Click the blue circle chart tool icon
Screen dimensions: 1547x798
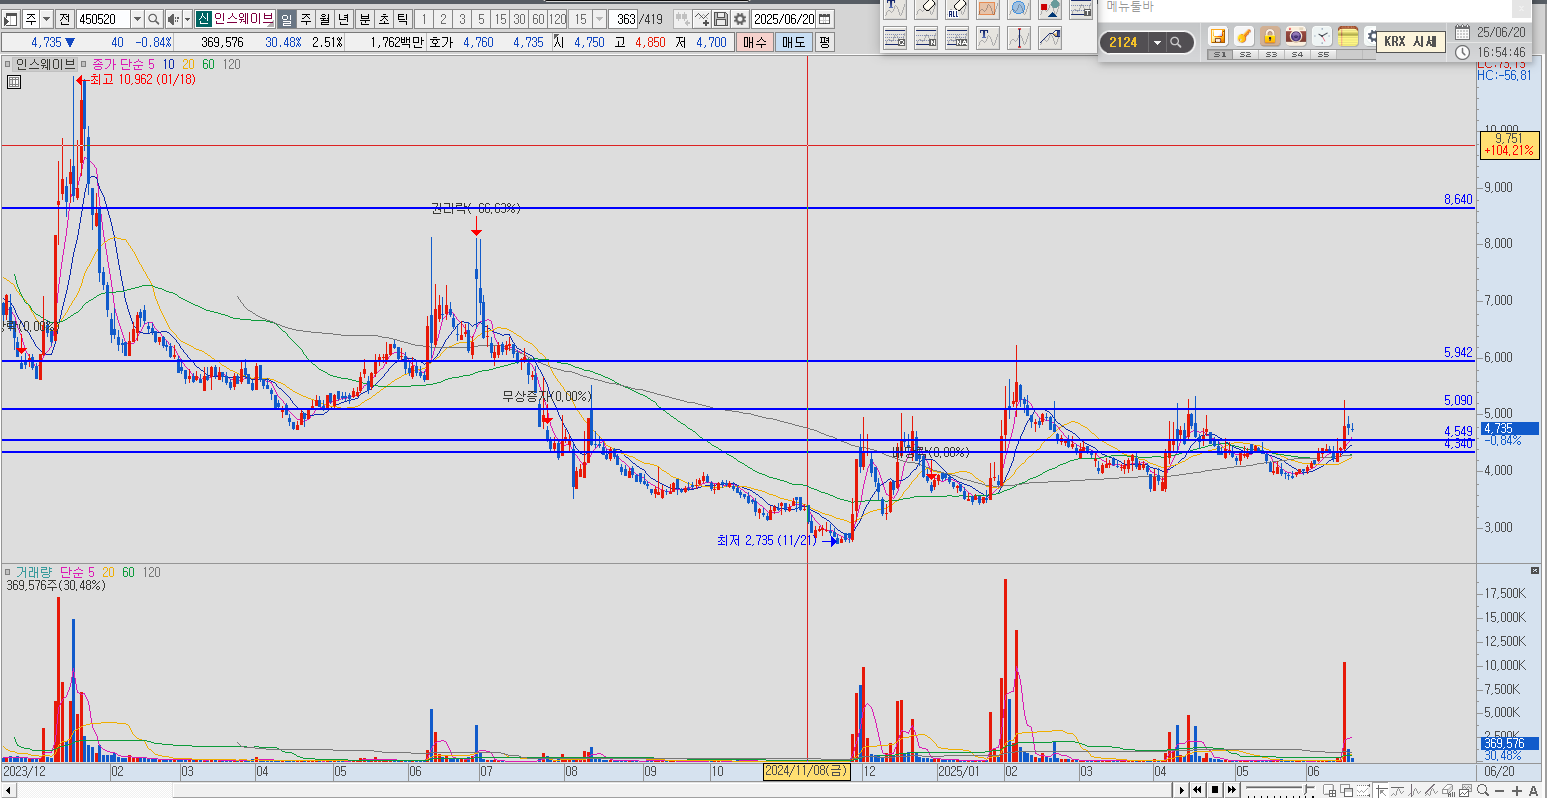(x=1019, y=9)
